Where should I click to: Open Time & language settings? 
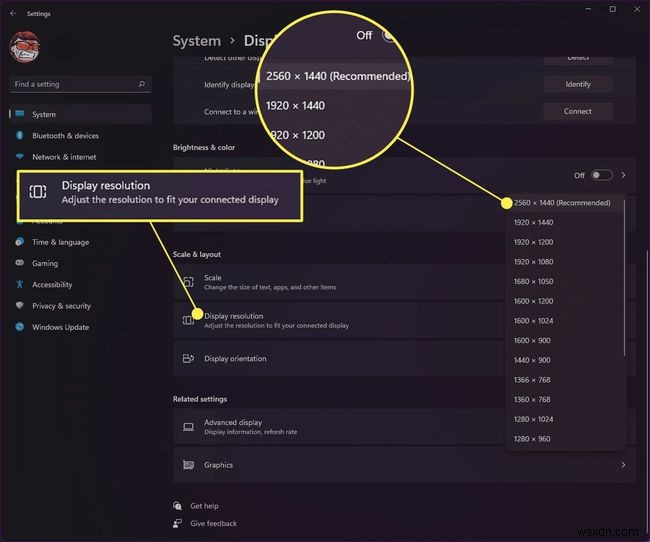point(61,242)
